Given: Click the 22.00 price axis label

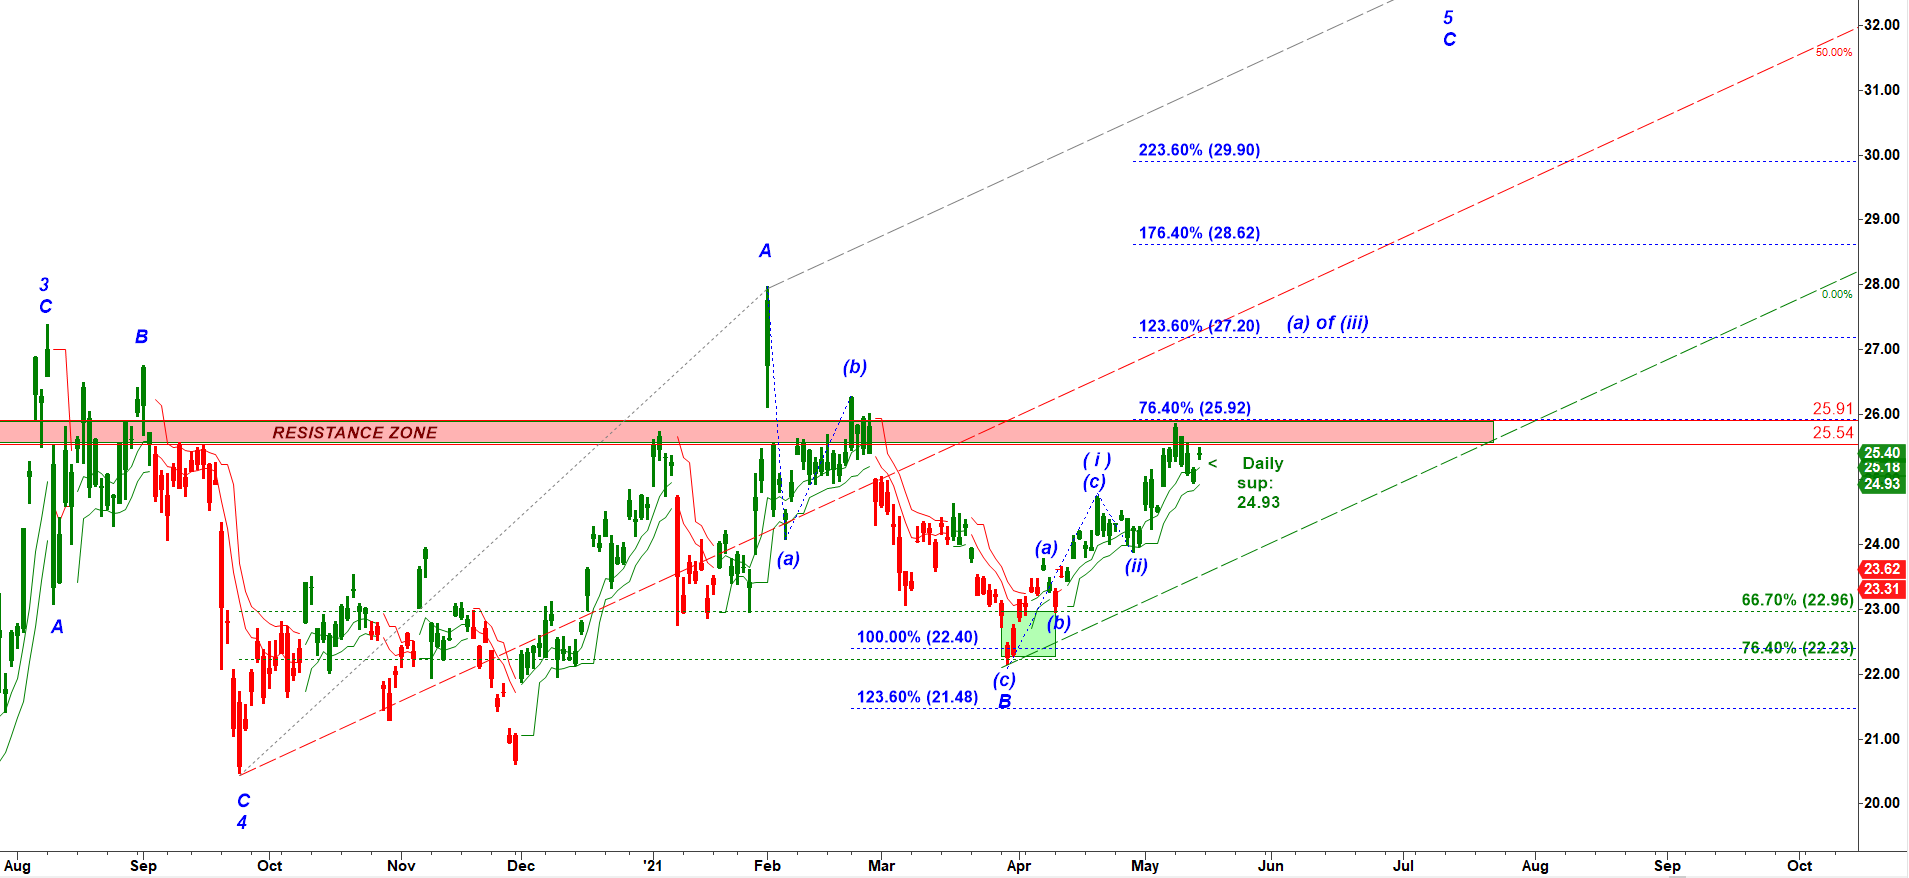Looking at the screenshot, I should [x=1881, y=674].
